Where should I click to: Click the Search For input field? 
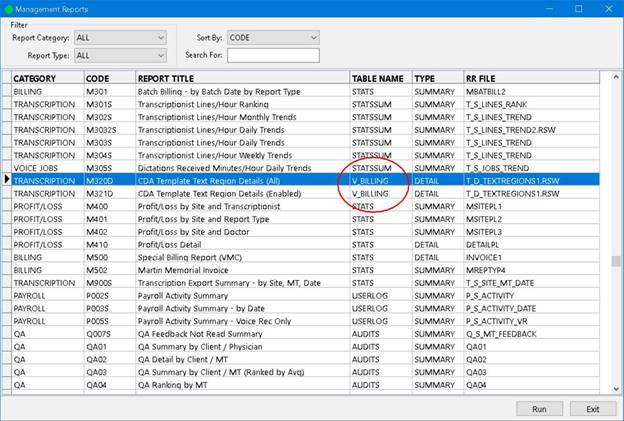[272, 55]
